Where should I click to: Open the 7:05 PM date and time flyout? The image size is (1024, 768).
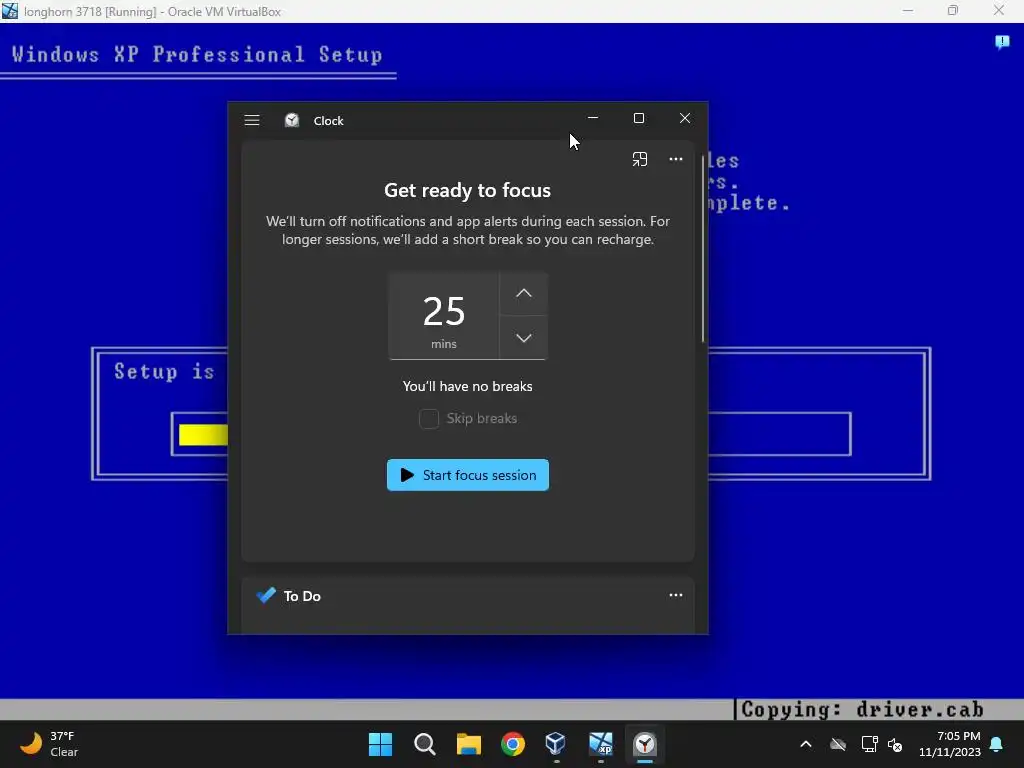pyautogui.click(x=950, y=744)
